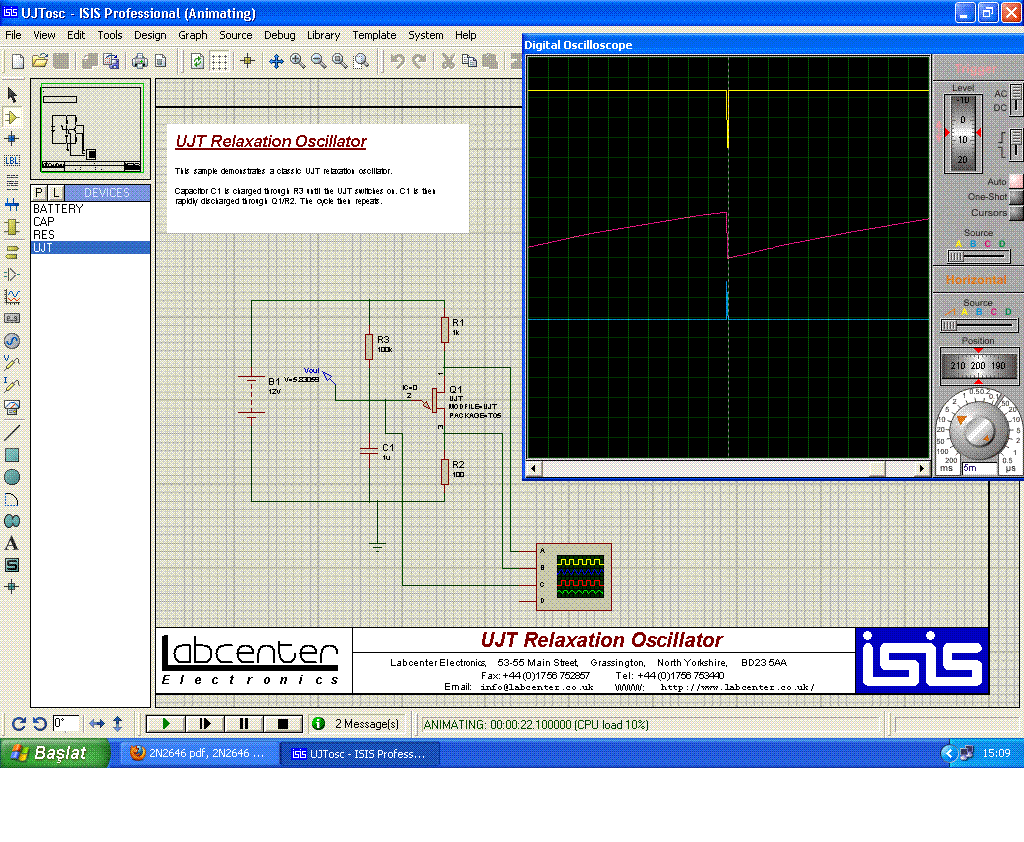Select the 2D Arc drawing tool
Viewport: 1024px width, 842px height.
pyautogui.click(x=12, y=500)
